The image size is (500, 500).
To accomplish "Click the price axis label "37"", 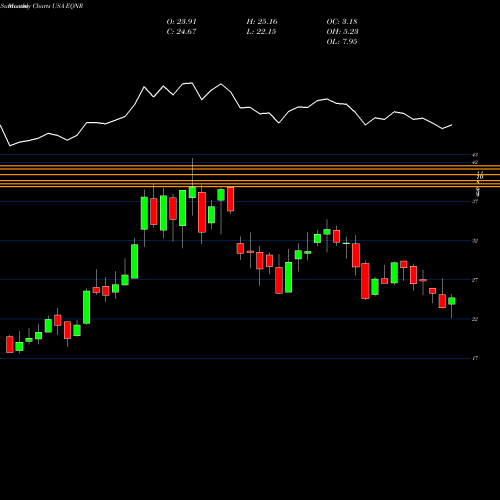I will [475, 201].
